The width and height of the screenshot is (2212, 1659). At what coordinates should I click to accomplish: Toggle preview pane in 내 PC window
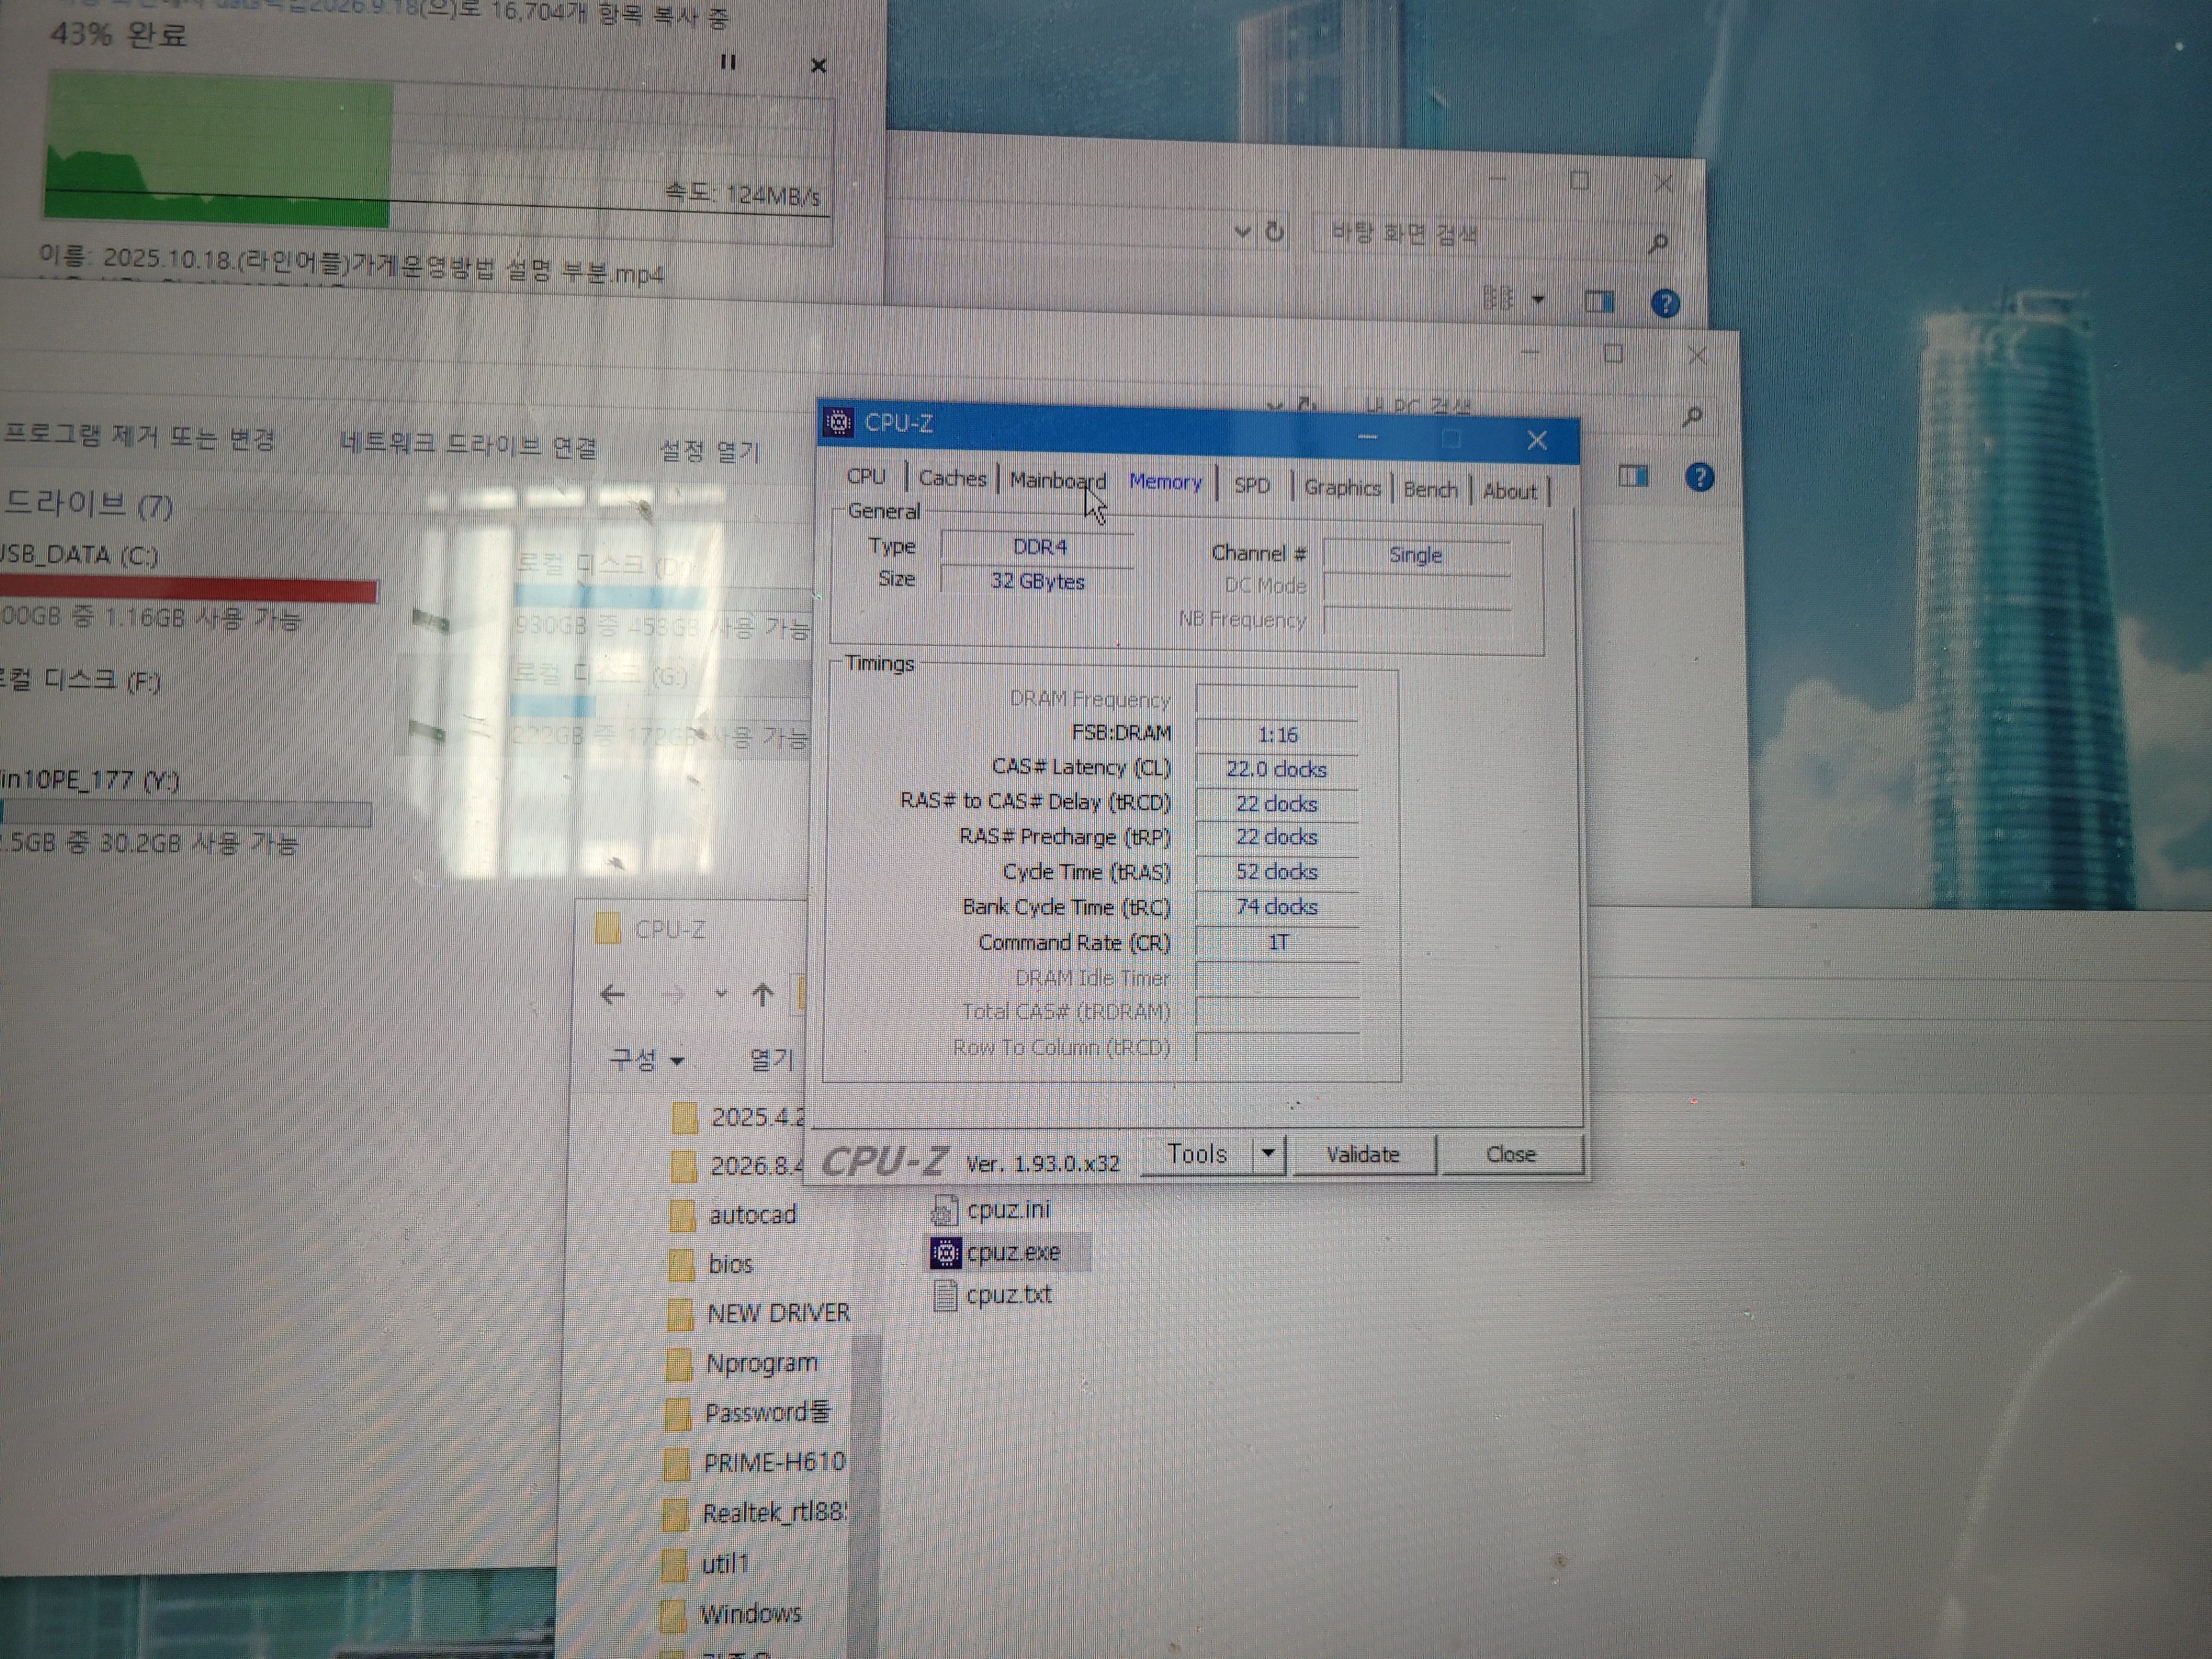click(x=1633, y=476)
